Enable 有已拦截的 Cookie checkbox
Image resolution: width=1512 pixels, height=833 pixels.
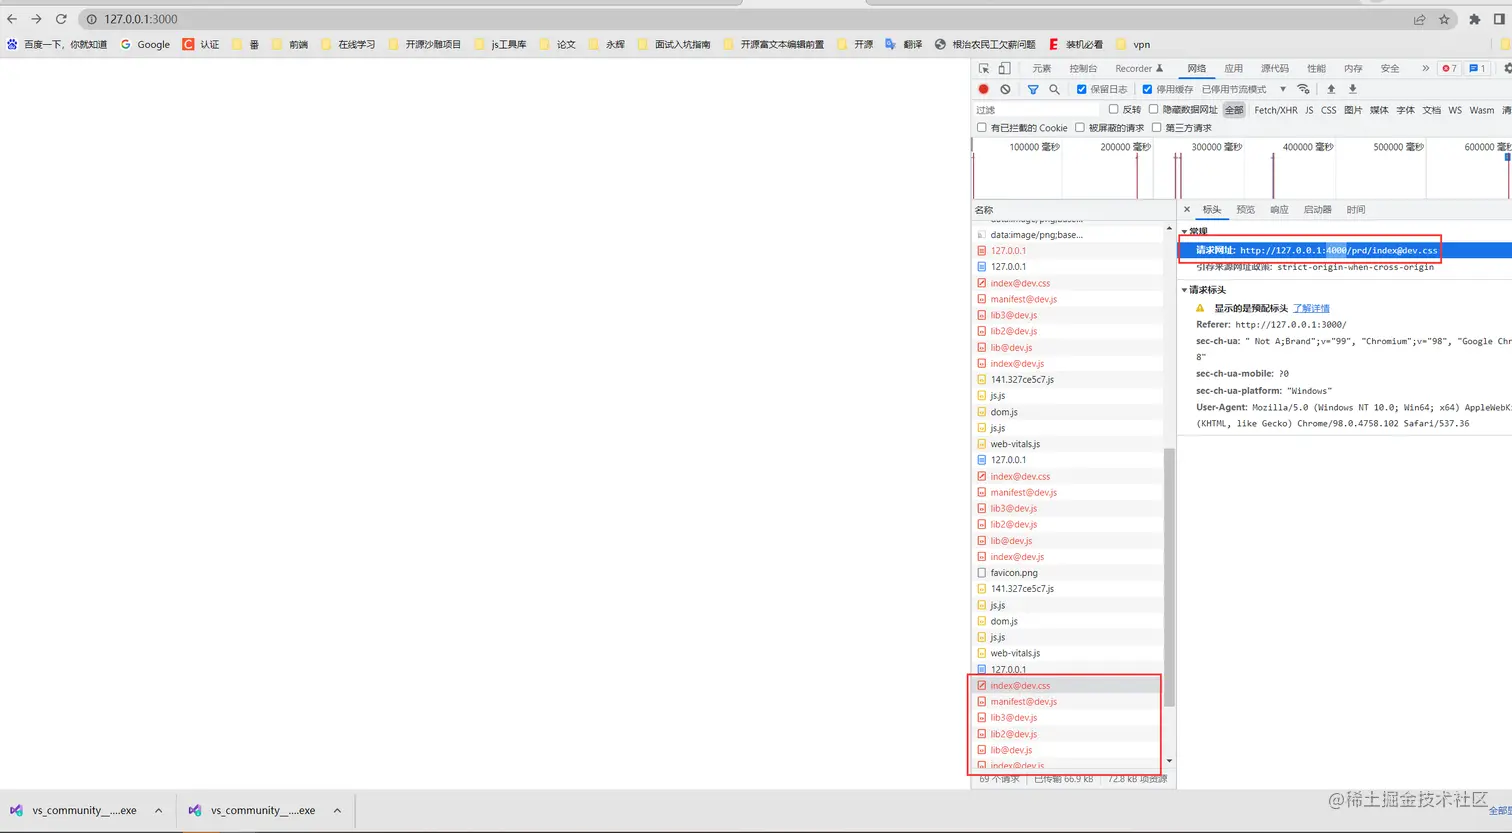981,127
